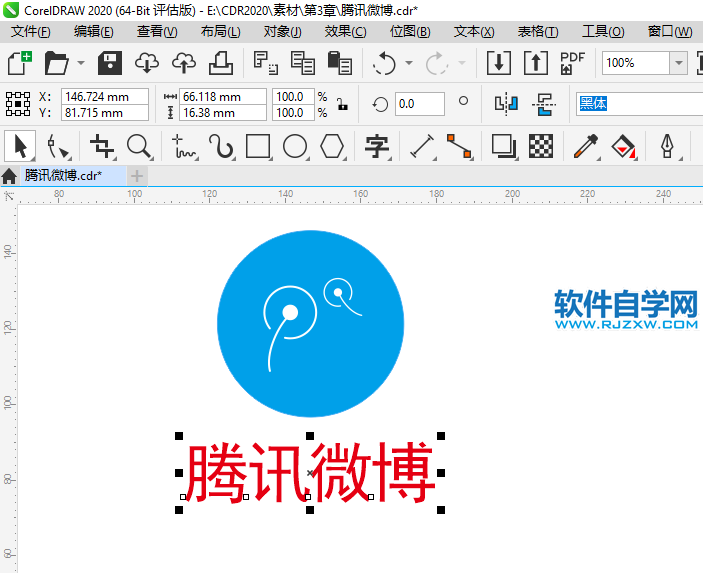Viewport: 703px width, 573px height.
Task: Click inside the 100% zoom field
Action: [636, 63]
